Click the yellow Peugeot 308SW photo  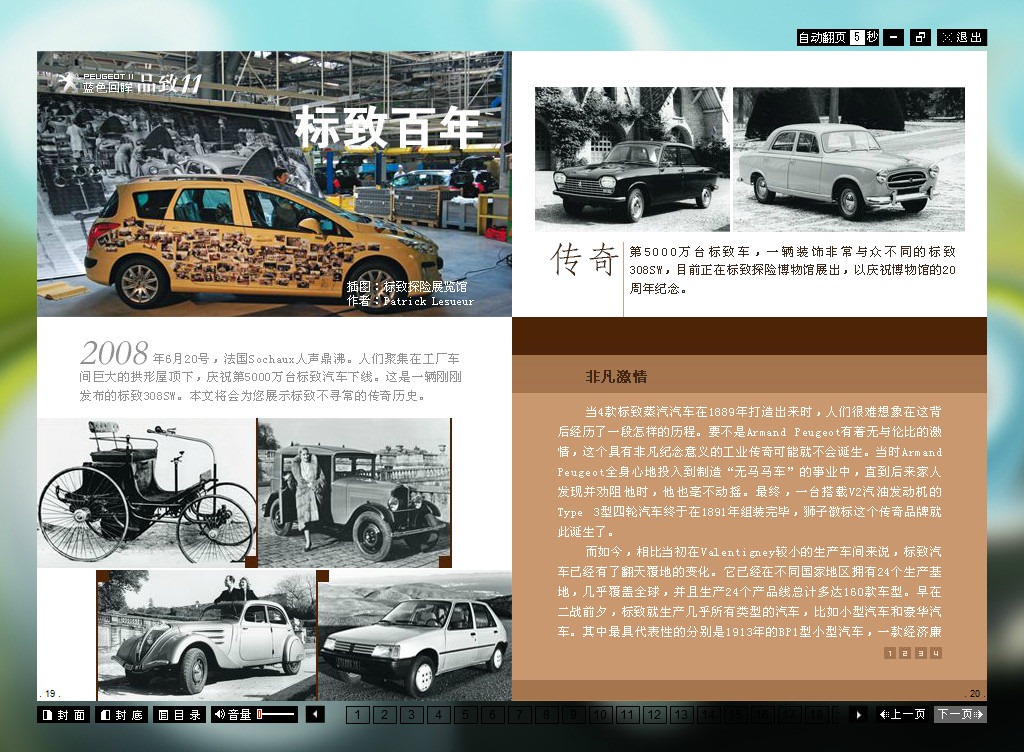point(274,184)
